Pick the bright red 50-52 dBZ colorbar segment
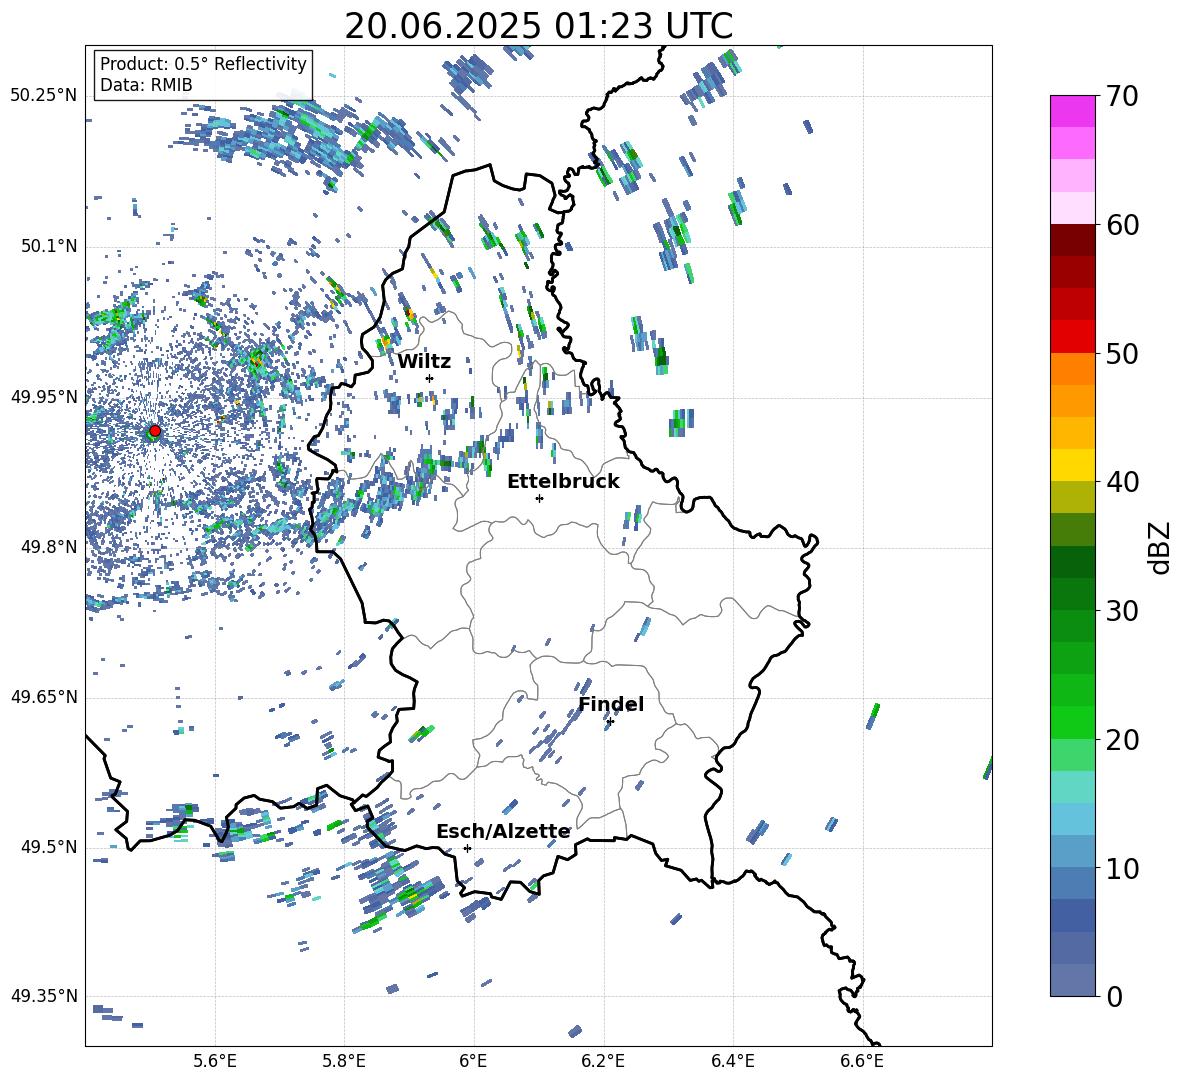The height and width of the screenshot is (1081, 1184). click(x=1072, y=337)
